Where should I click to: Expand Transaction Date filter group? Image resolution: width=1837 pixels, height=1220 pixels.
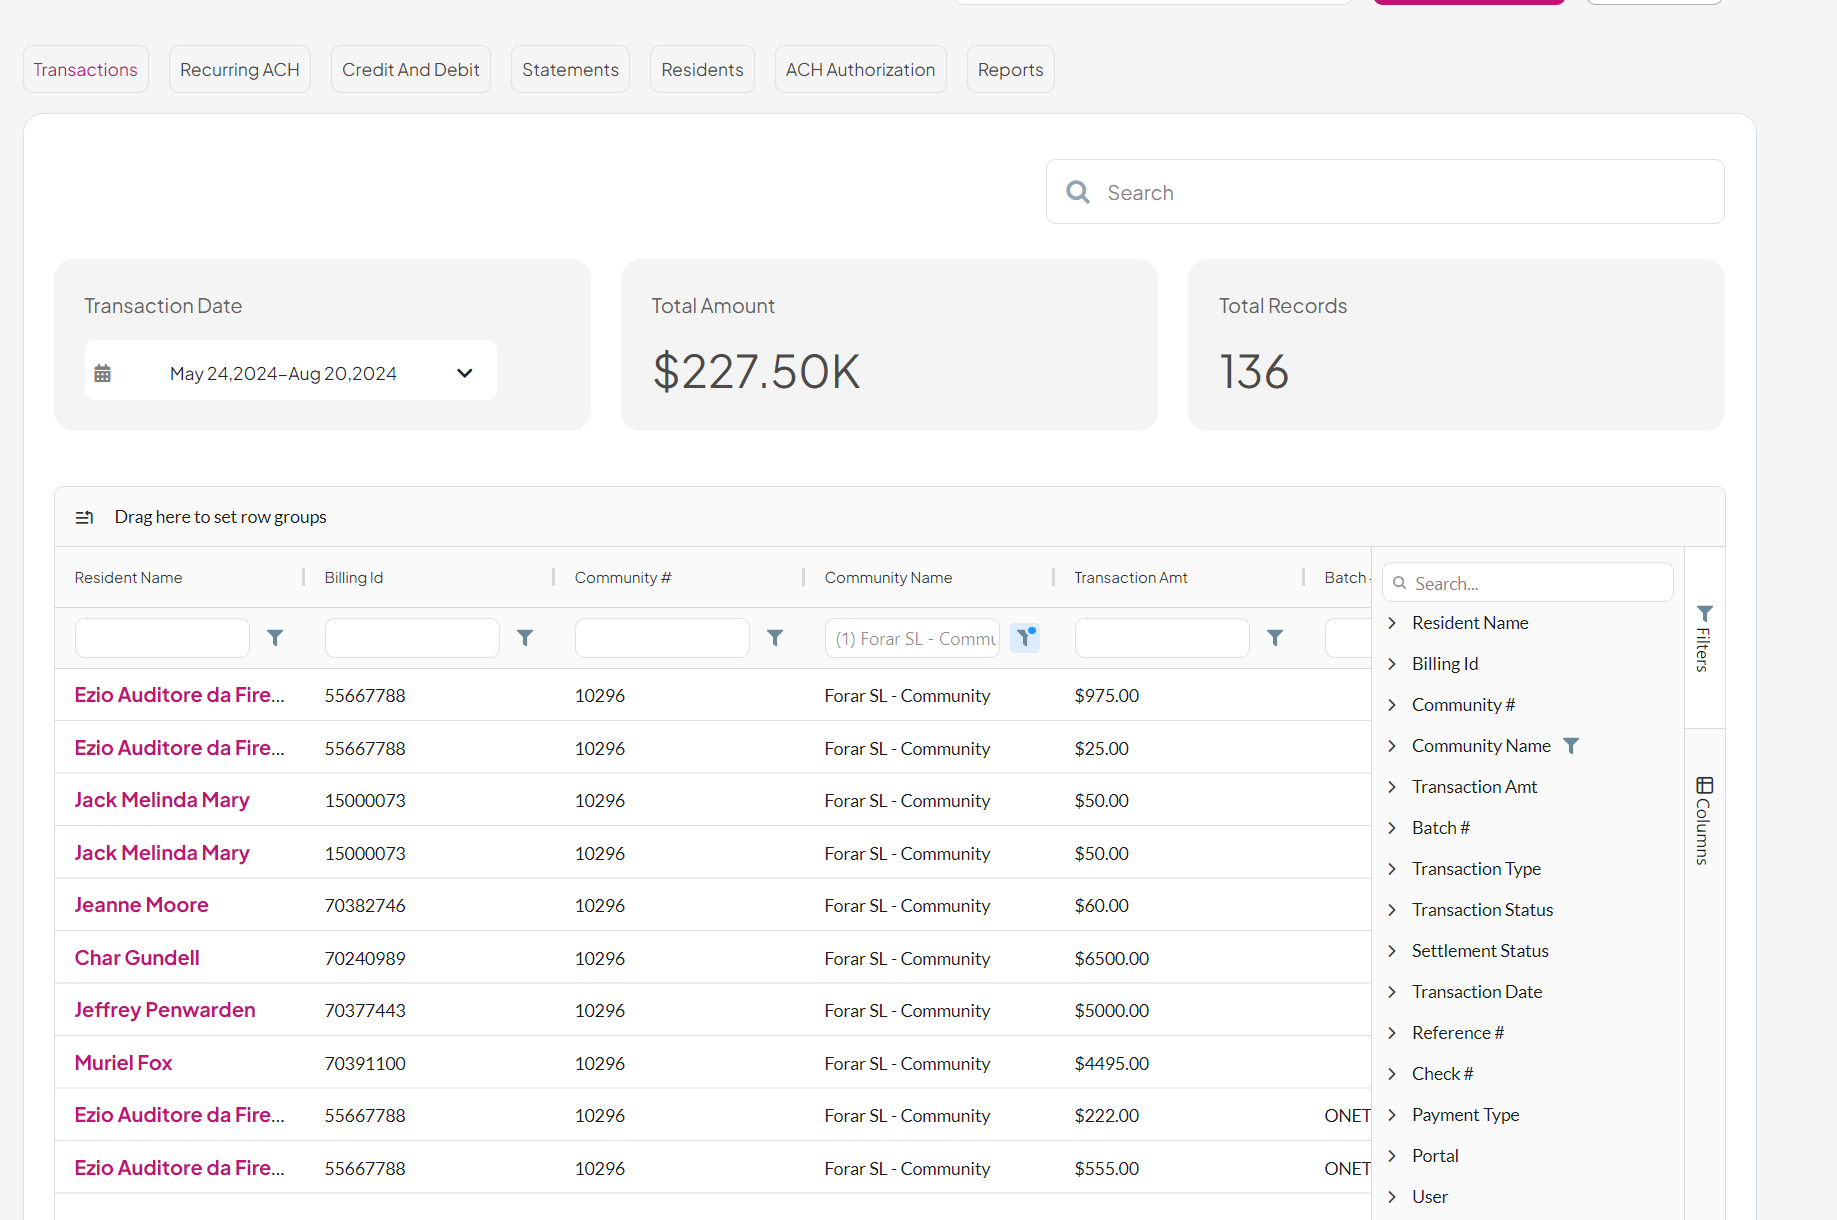point(1392,992)
